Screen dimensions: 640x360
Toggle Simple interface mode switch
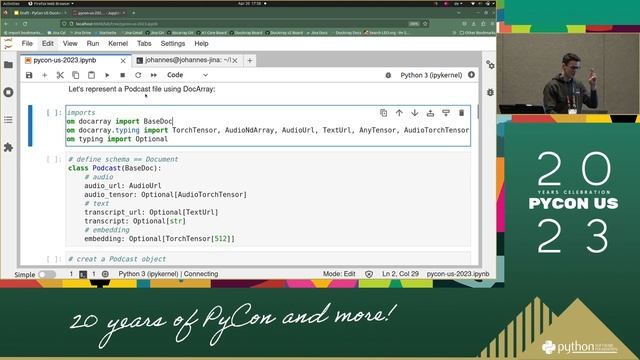tap(47, 274)
